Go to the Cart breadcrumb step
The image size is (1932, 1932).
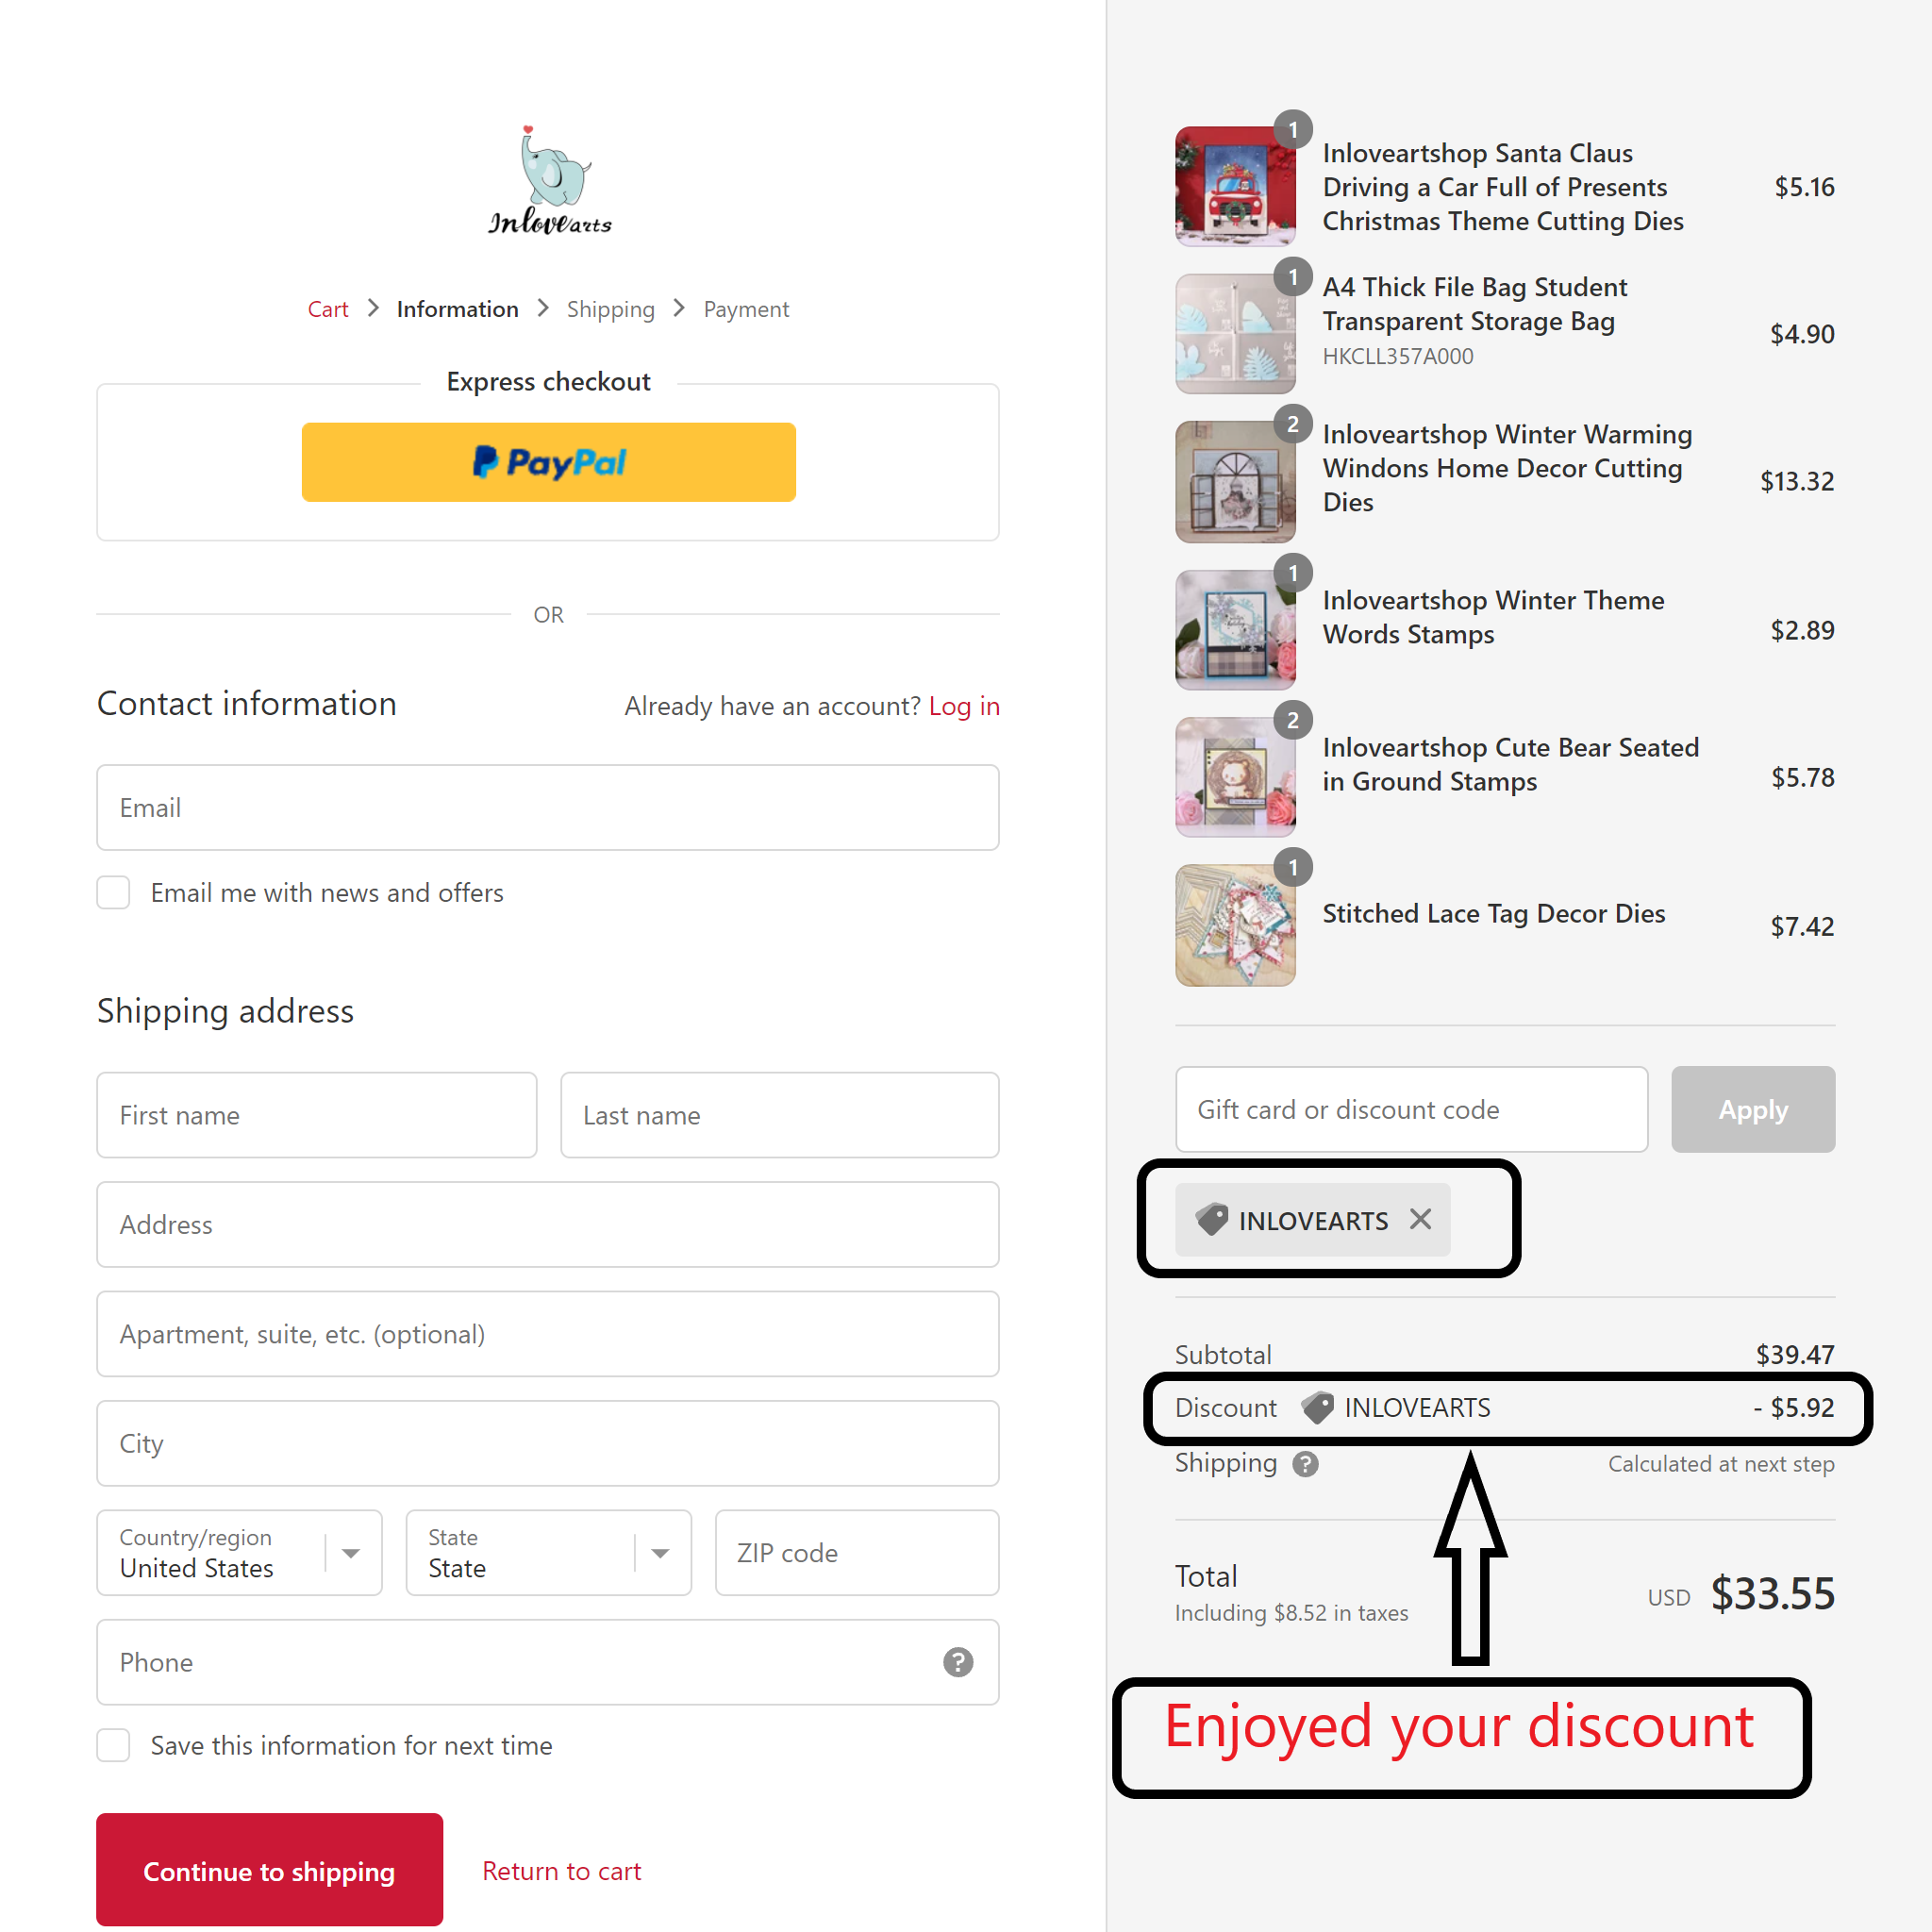[328, 309]
